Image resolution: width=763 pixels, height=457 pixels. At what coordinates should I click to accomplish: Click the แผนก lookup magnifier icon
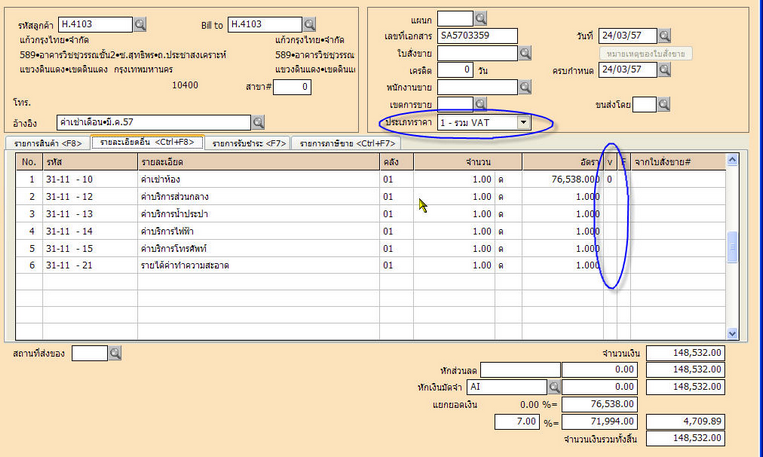pyautogui.click(x=480, y=18)
